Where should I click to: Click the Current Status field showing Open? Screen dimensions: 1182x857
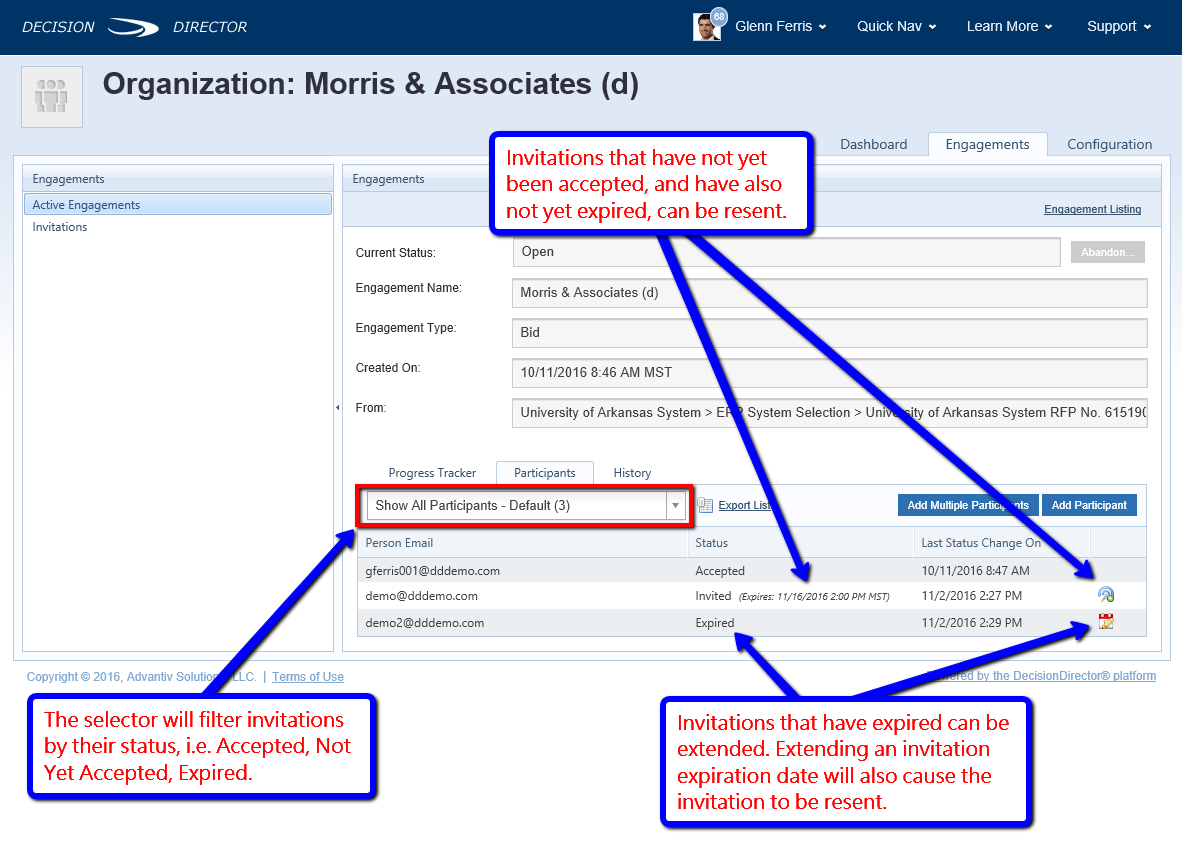click(786, 253)
